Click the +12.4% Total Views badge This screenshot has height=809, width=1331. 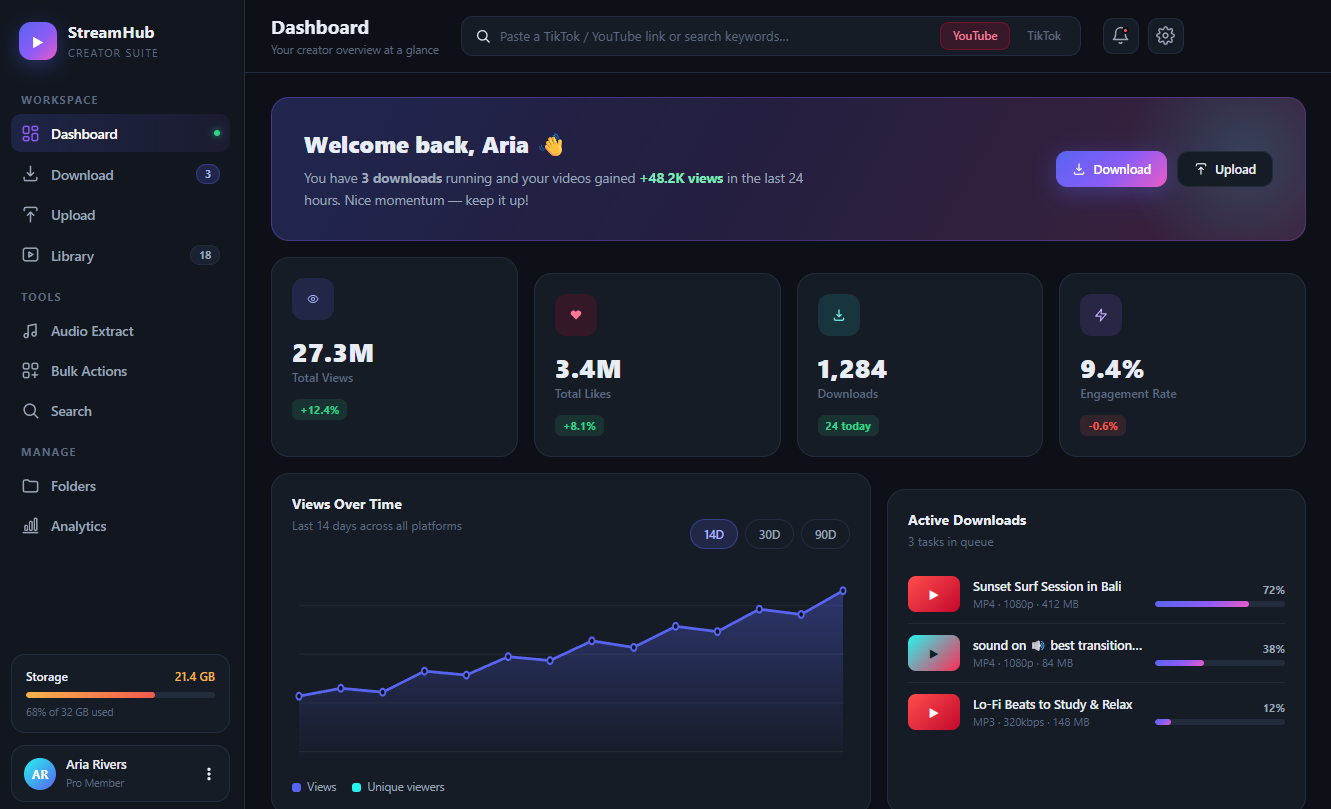[x=319, y=410]
